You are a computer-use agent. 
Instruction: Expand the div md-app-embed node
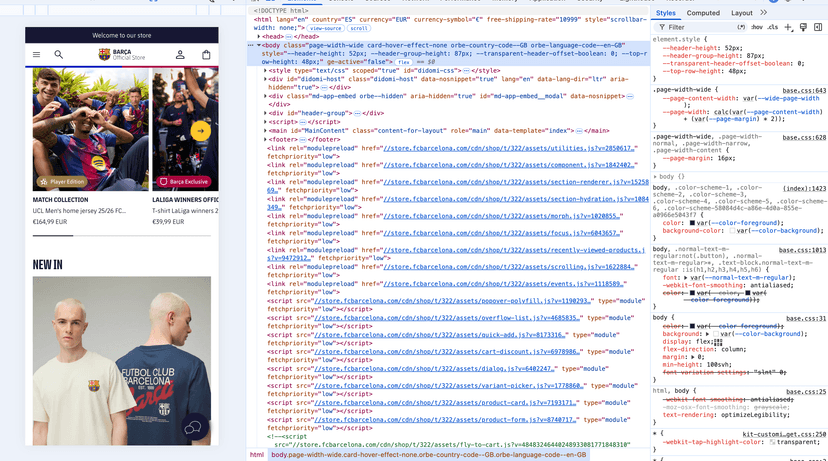pyautogui.click(x=265, y=96)
